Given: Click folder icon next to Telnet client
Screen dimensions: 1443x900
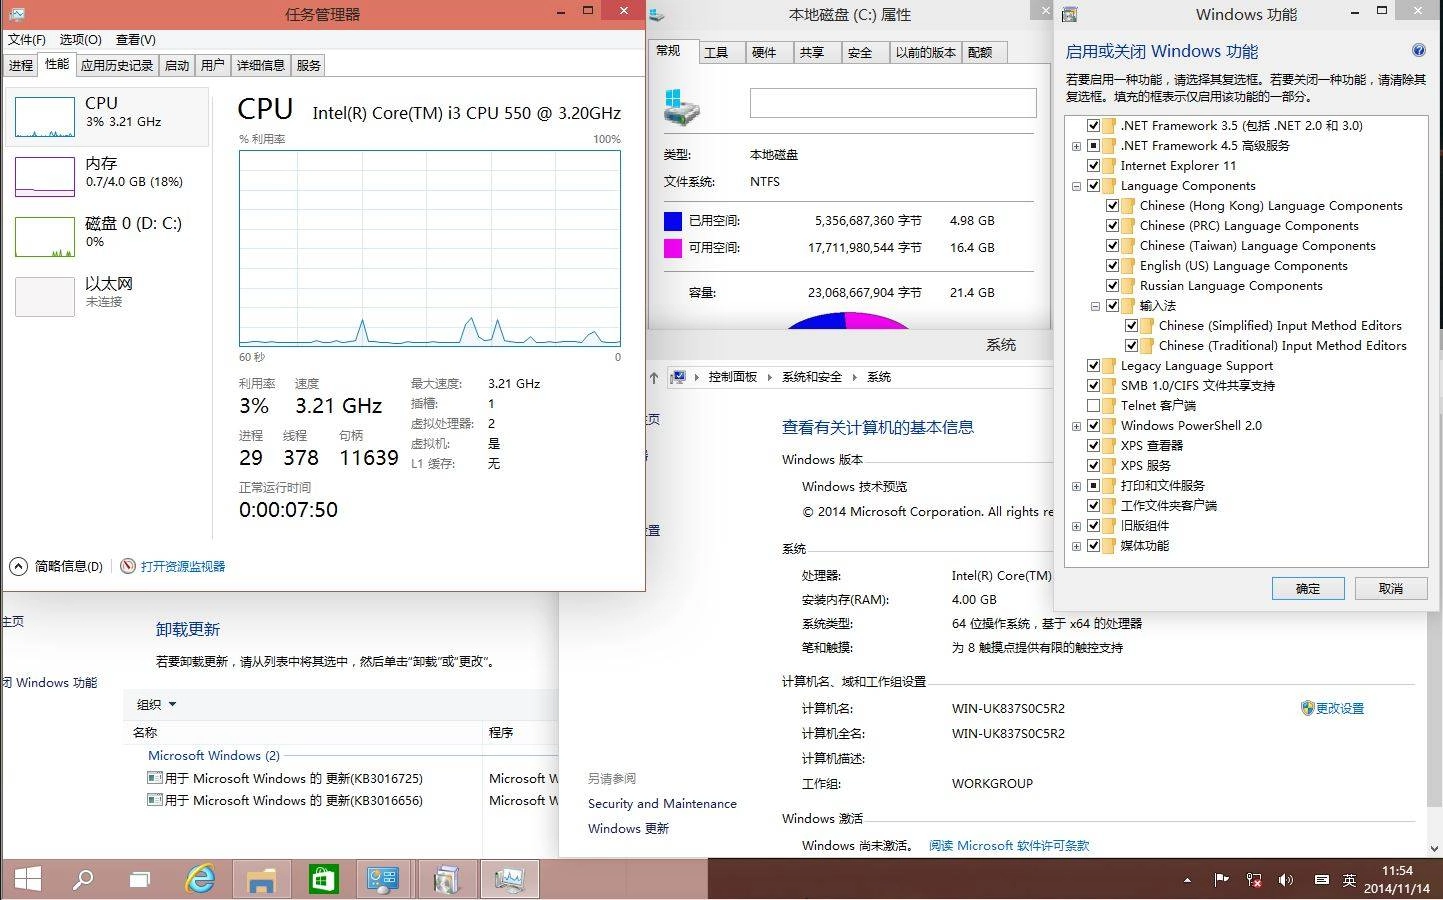Looking at the screenshot, I should (x=1109, y=405).
